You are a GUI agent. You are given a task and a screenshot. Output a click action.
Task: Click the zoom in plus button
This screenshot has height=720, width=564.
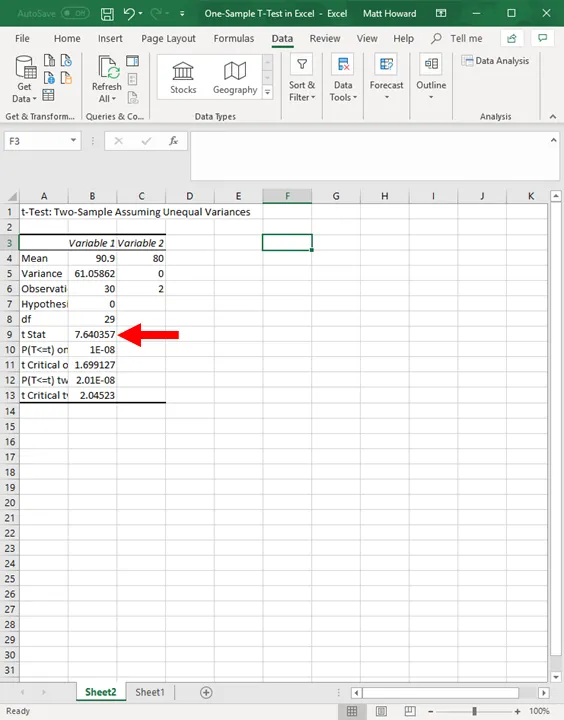[517, 711]
